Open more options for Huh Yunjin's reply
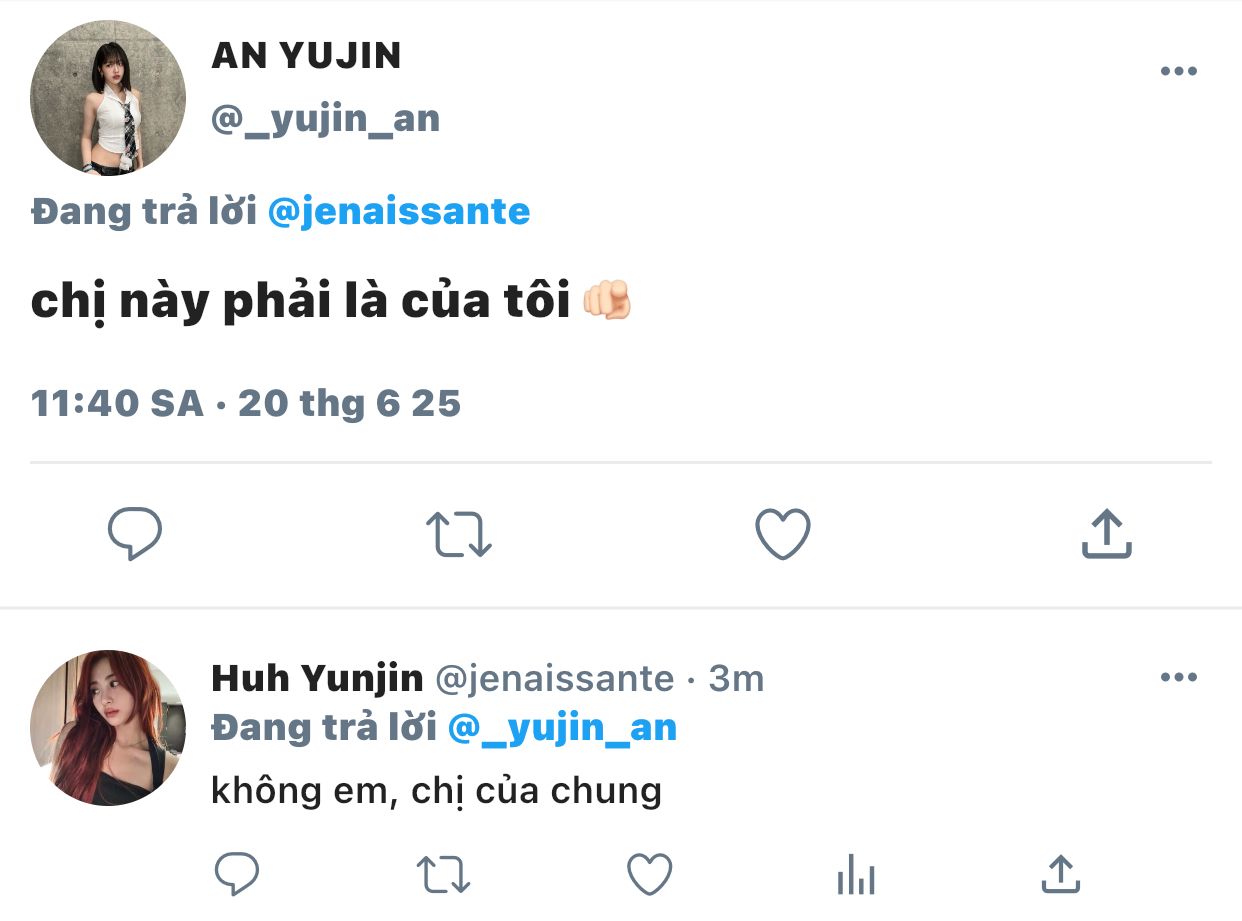The height and width of the screenshot is (921, 1242). pyautogui.click(x=1178, y=677)
